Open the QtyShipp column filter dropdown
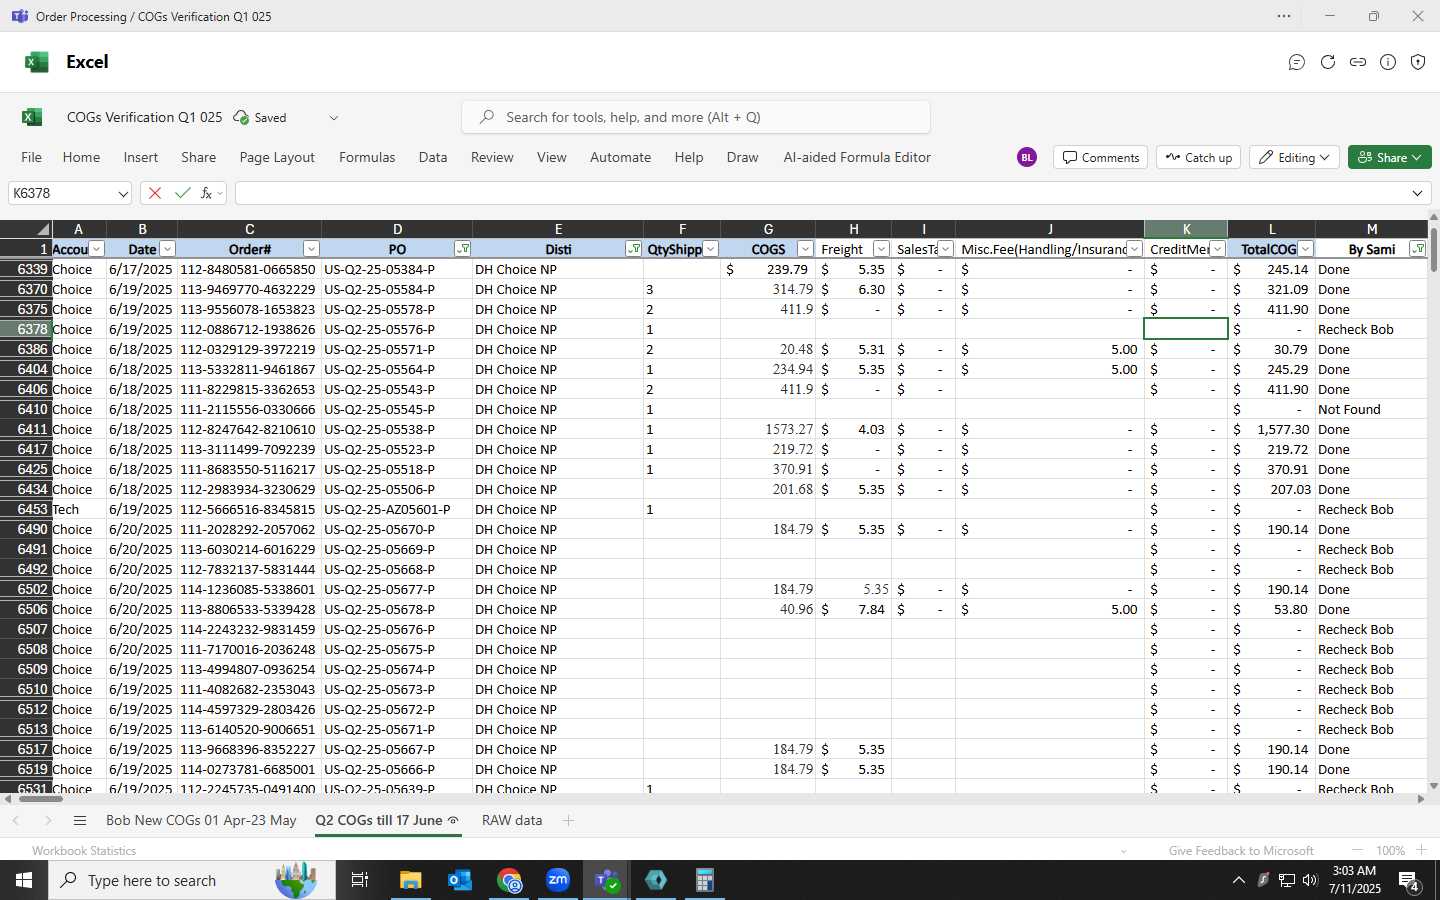 [710, 249]
